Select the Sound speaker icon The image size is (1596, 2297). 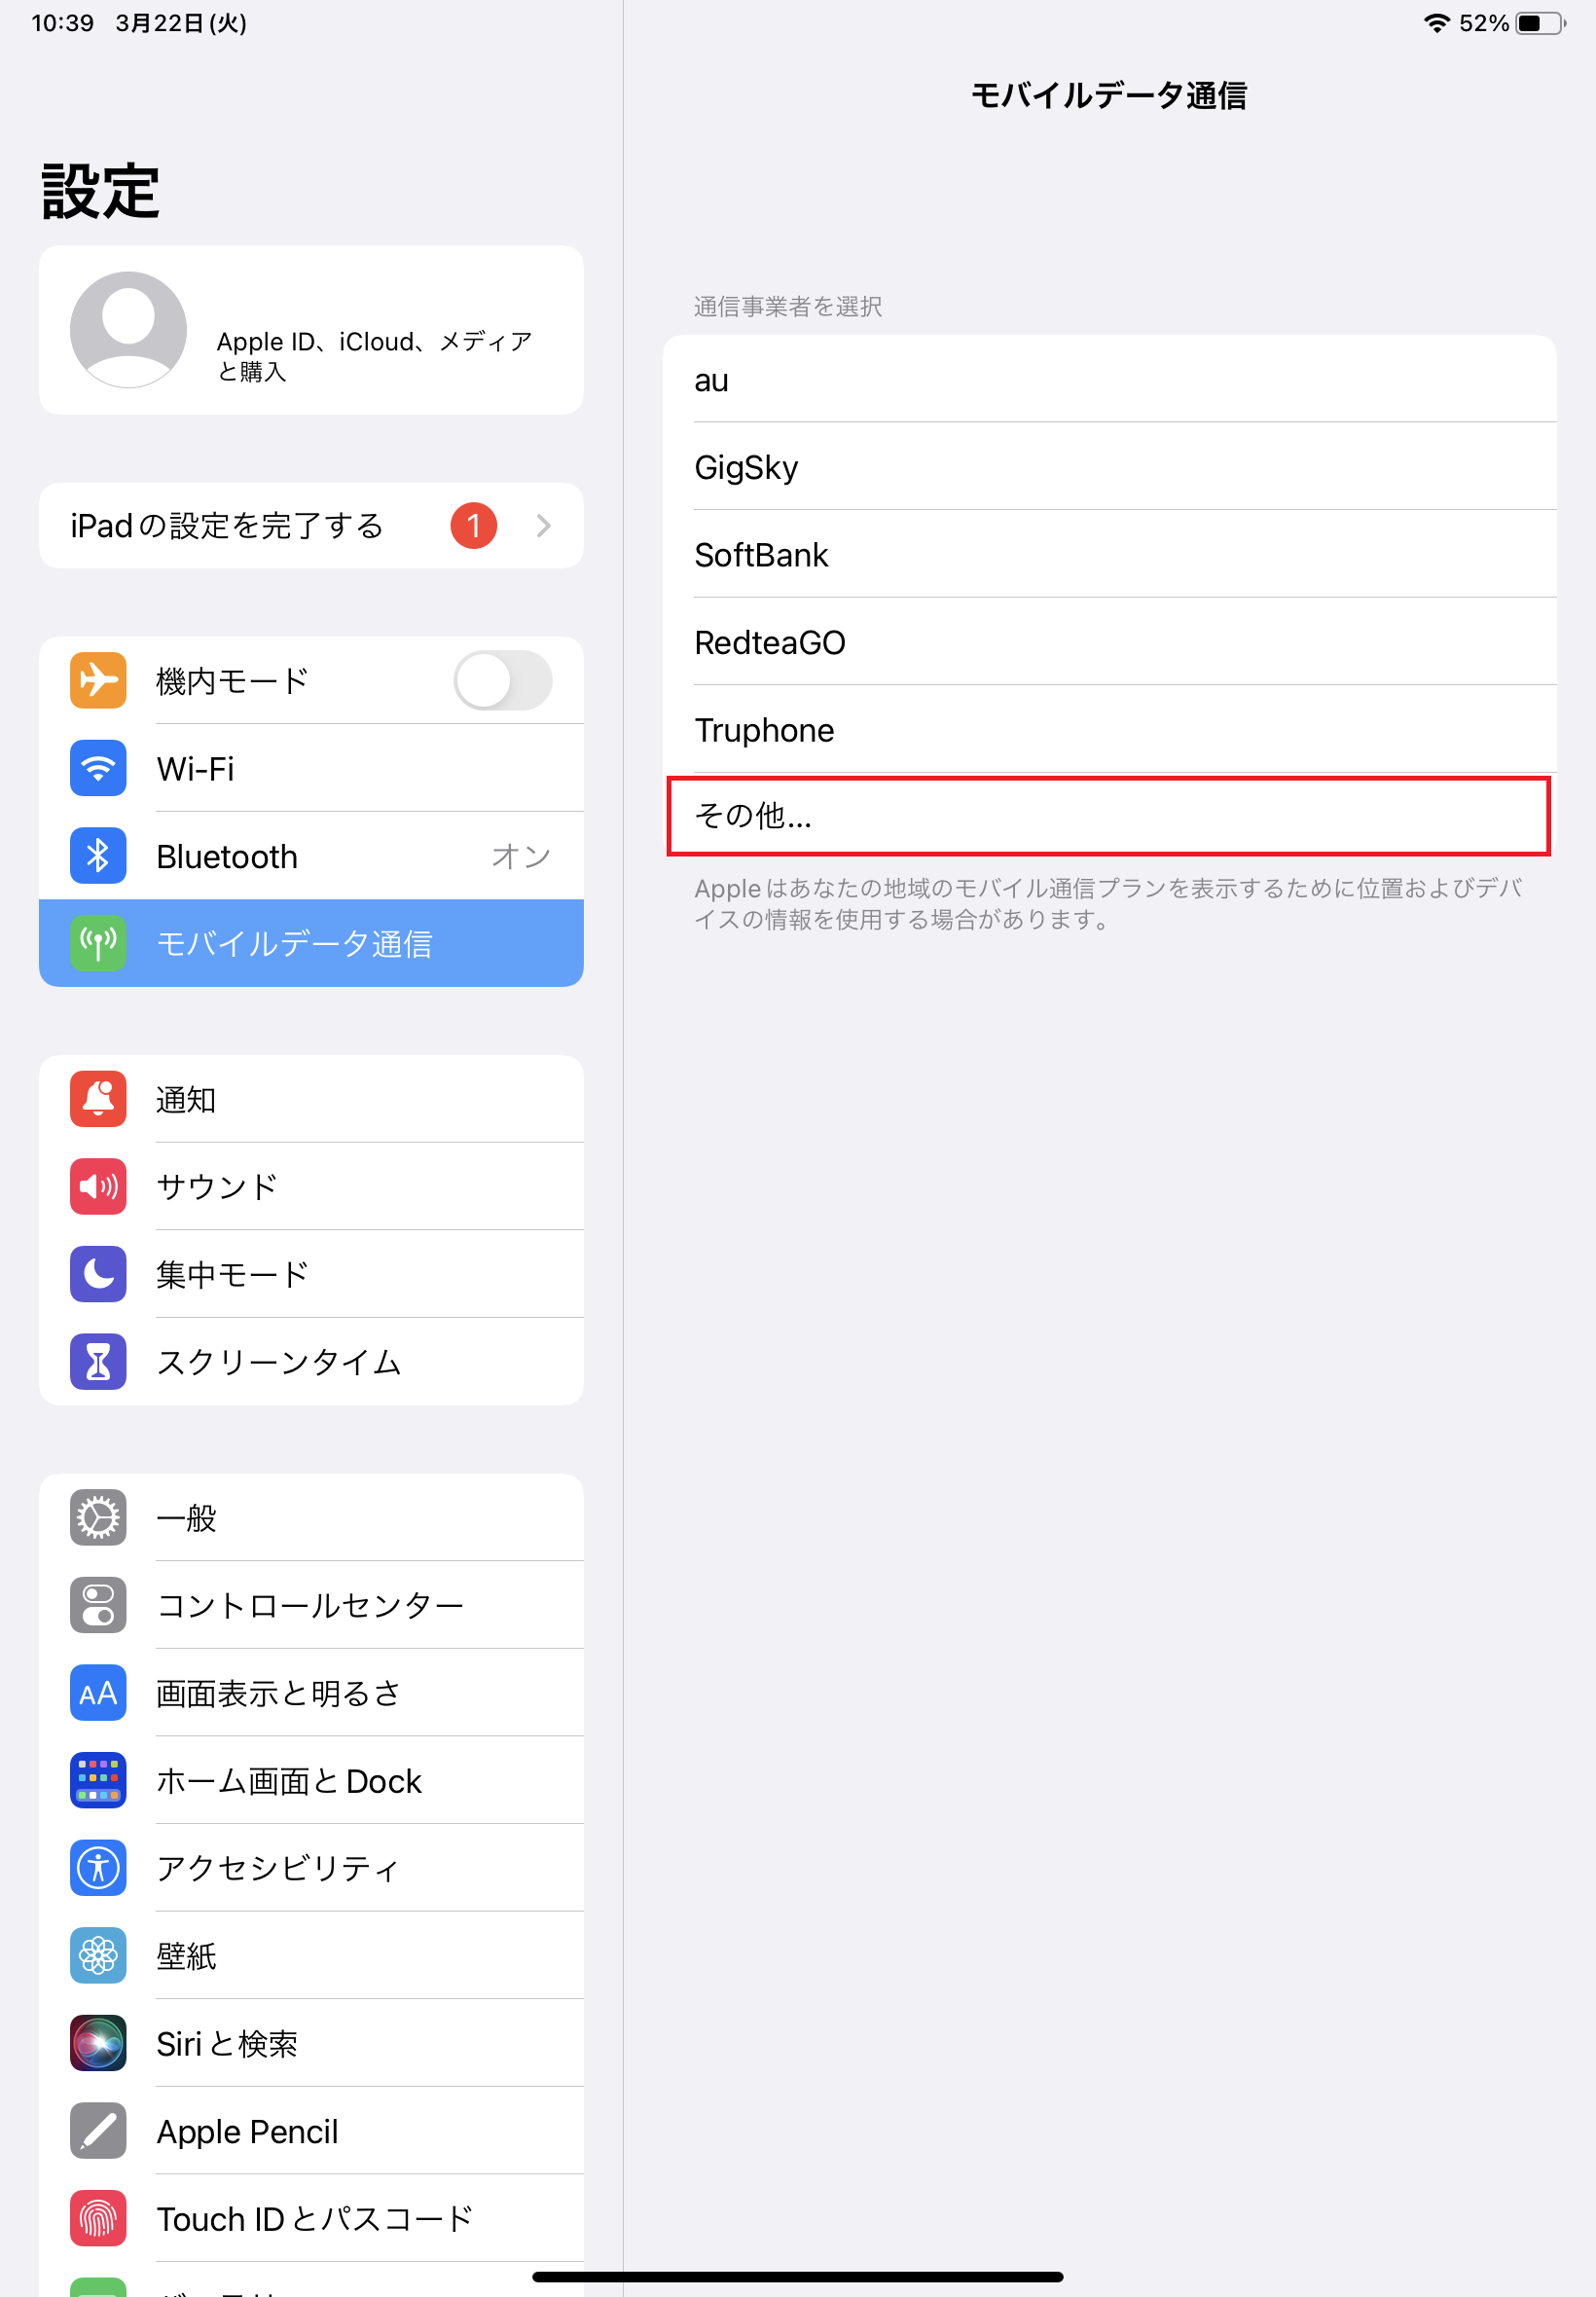point(98,1187)
